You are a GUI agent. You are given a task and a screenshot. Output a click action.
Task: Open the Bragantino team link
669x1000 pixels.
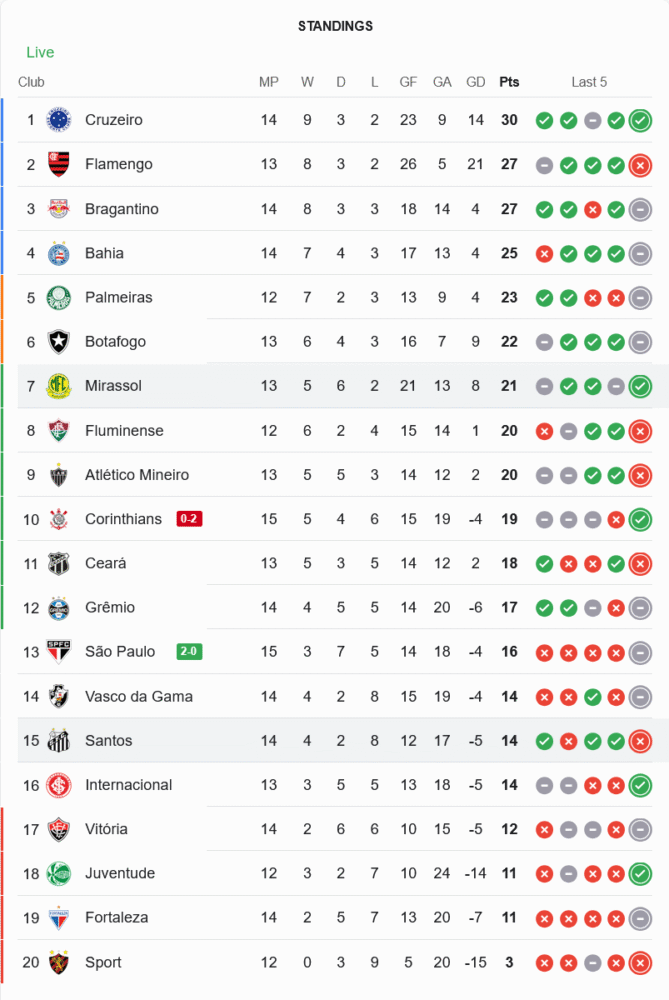pyautogui.click(x=121, y=209)
